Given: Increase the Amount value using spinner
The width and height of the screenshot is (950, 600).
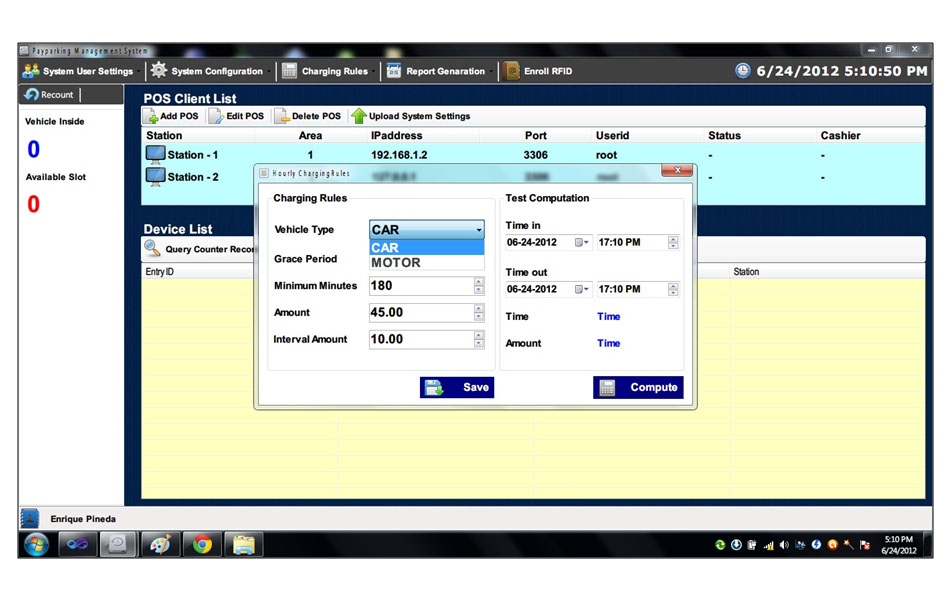Looking at the screenshot, I should pyautogui.click(x=479, y=308).
